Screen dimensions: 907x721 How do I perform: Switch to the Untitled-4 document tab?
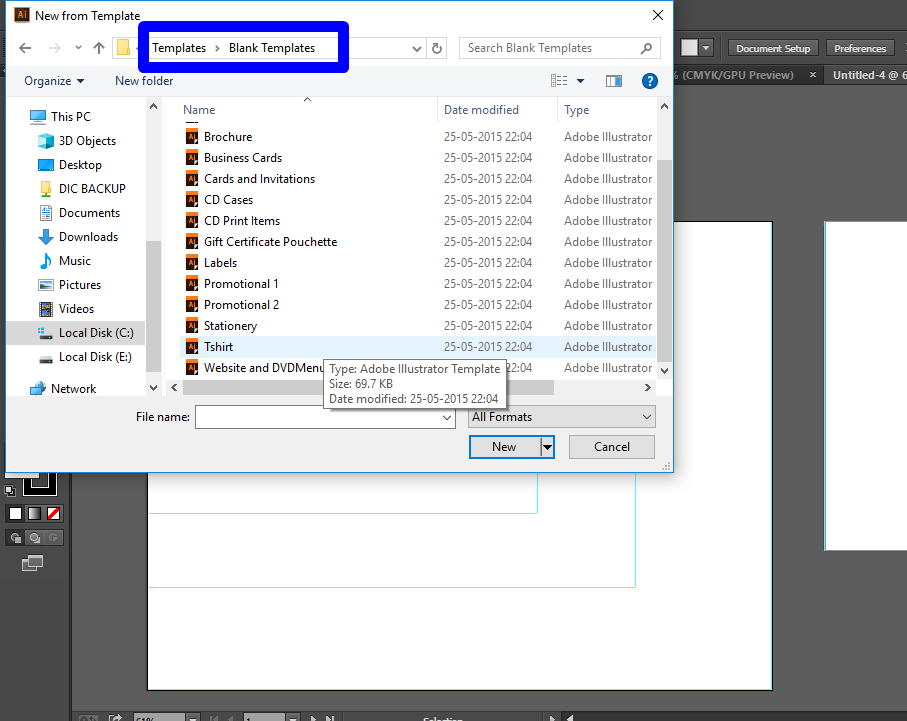pos(868,75)
